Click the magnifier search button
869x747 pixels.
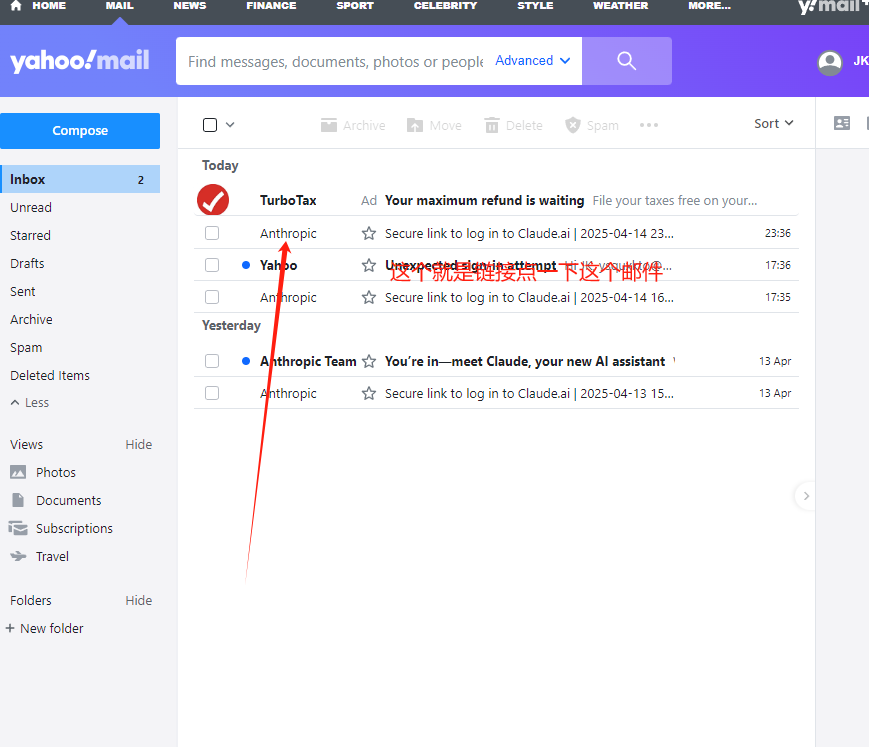tap(627, 61)
